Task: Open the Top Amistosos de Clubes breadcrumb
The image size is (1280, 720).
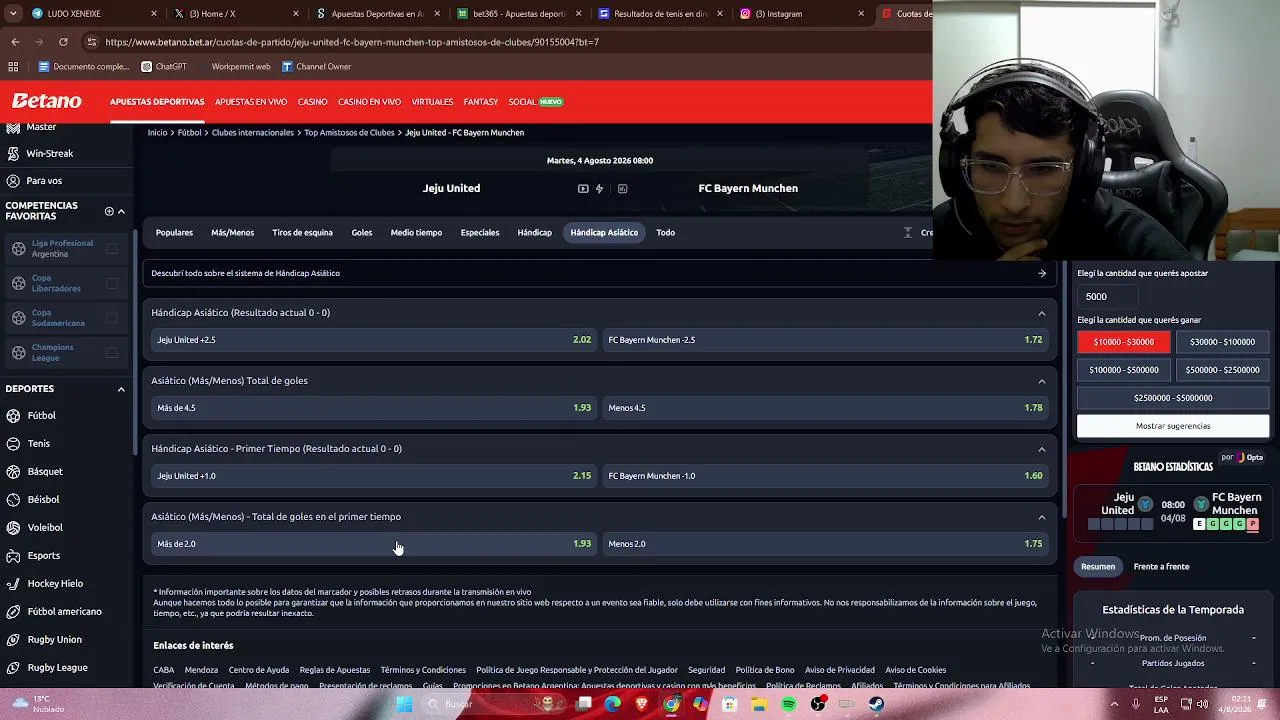Action: (349, 133)
